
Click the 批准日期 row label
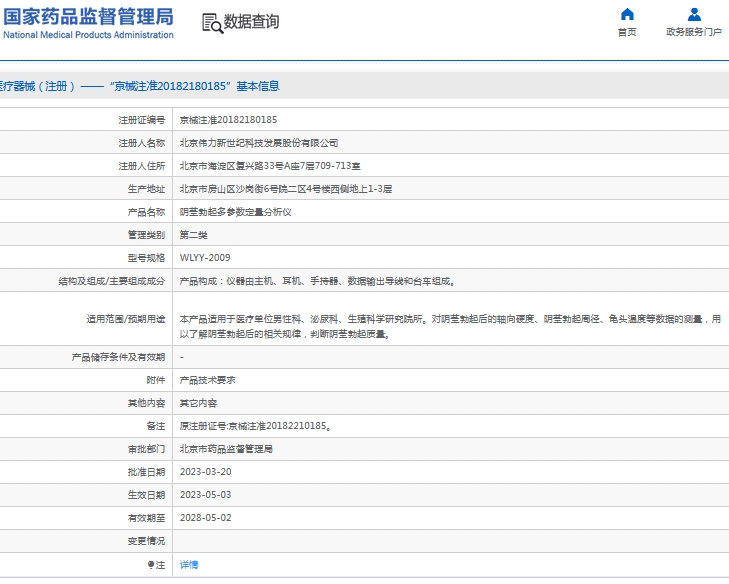(146, 472)
